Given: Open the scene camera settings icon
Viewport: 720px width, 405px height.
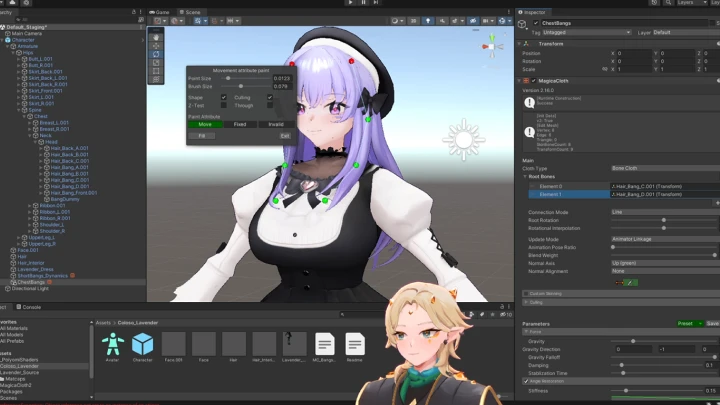Looking at the screenshot, I should (487, 21).
